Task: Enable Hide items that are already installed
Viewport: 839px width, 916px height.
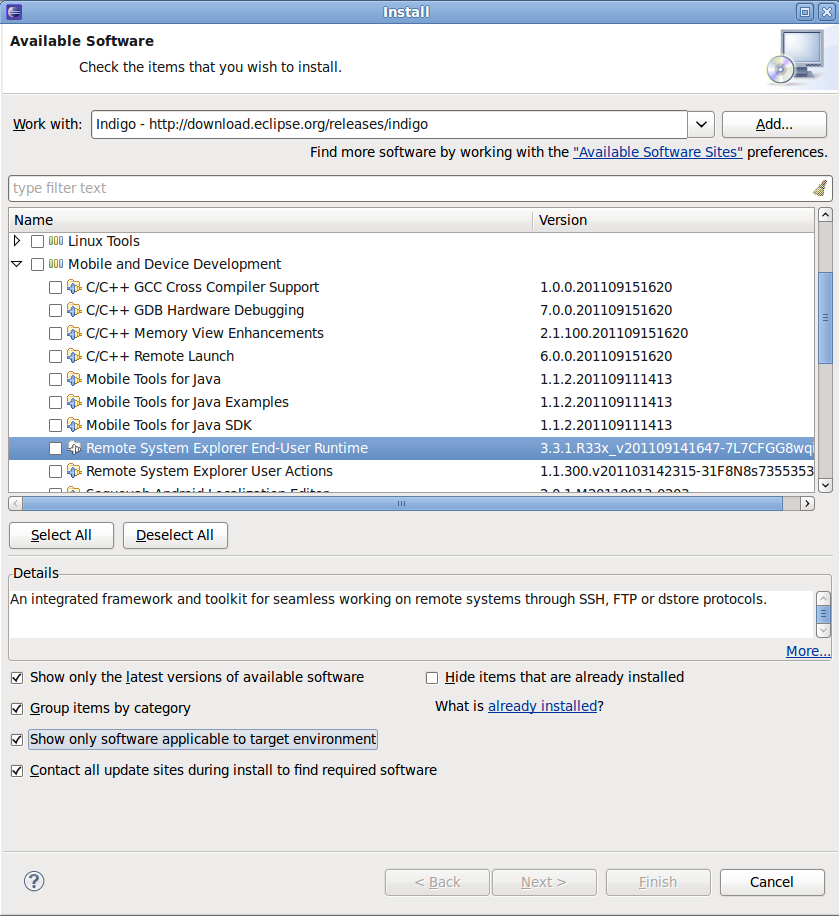Action: coord(432,678)
